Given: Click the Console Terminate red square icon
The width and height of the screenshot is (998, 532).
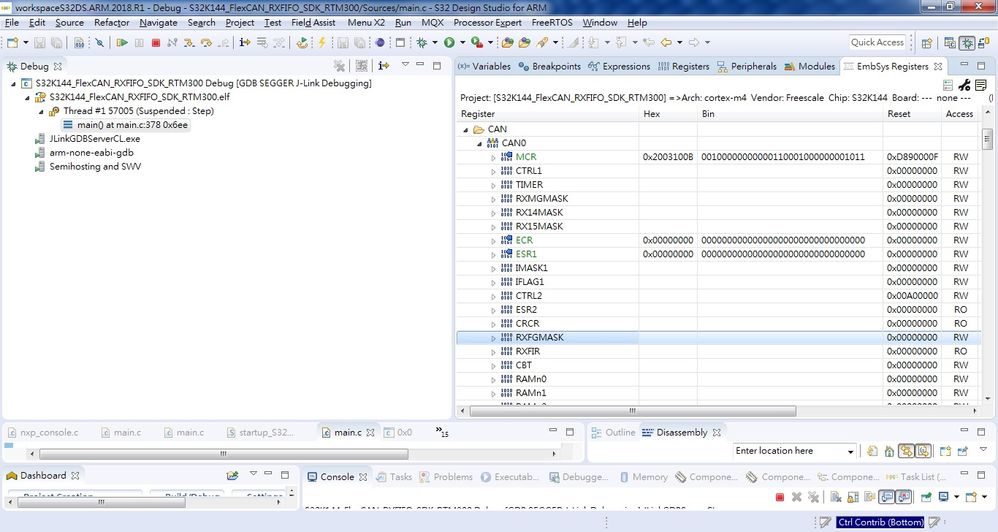Looking at the screenshot, I should (780, 497).
